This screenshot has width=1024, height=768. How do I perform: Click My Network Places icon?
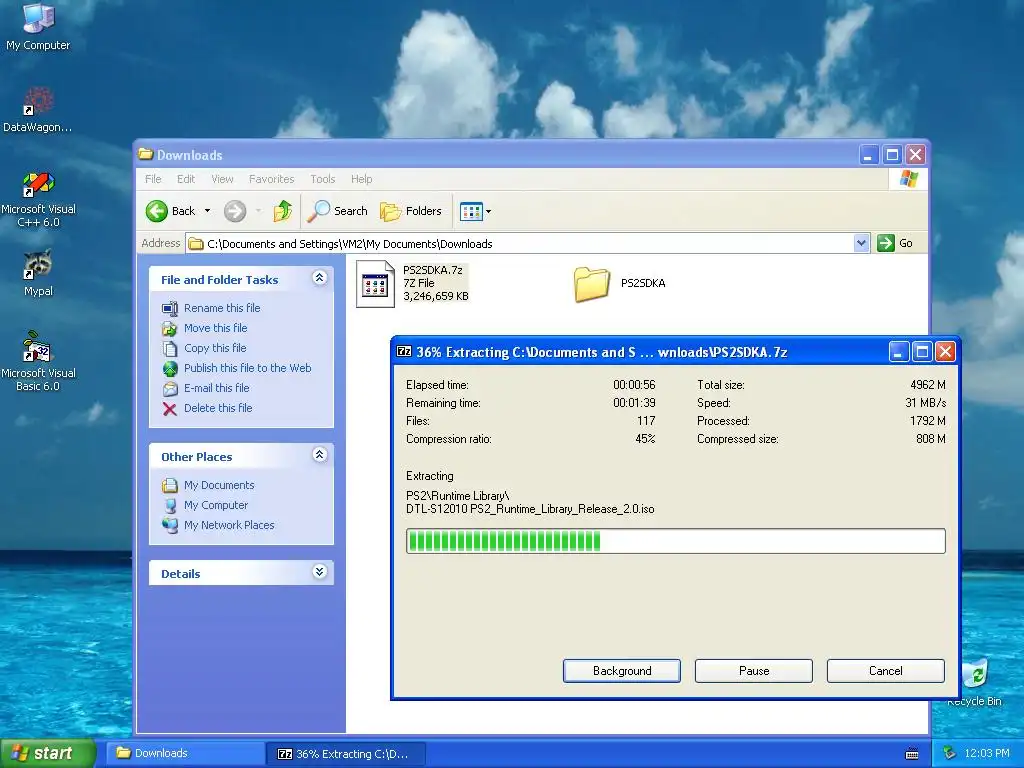[170, 525]
